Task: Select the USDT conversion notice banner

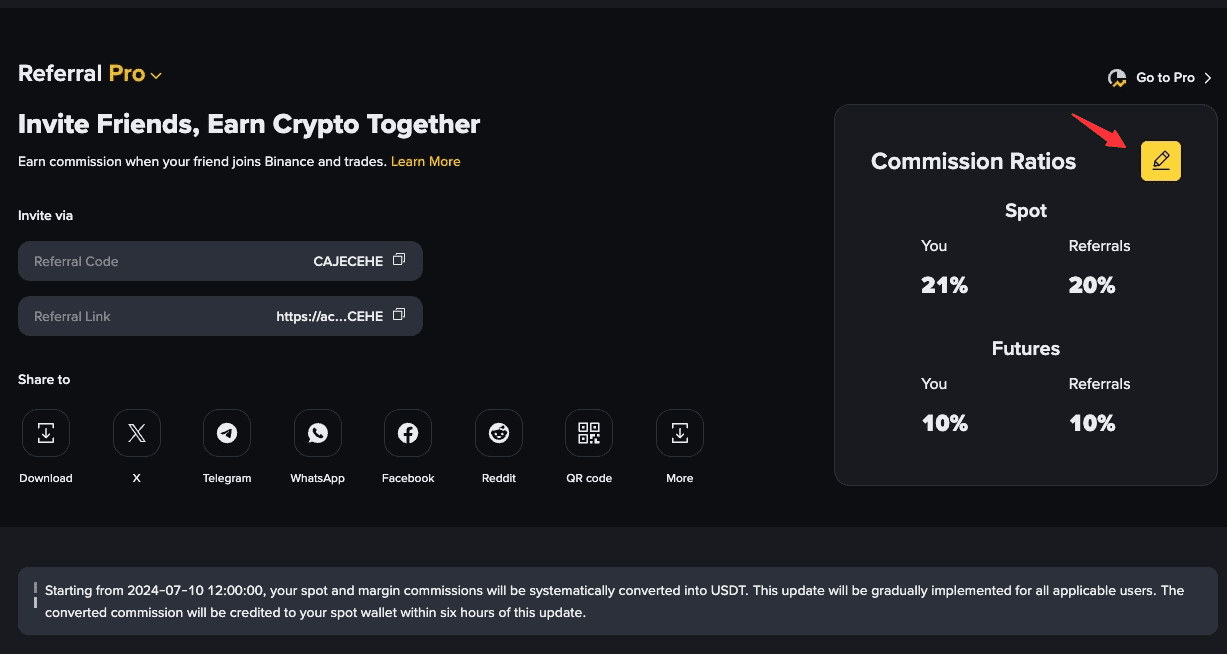Action: (x=613, y=601)
